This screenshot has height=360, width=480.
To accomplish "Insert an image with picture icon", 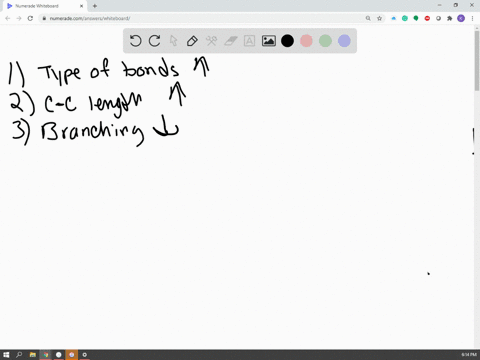I will coord(269,41).
